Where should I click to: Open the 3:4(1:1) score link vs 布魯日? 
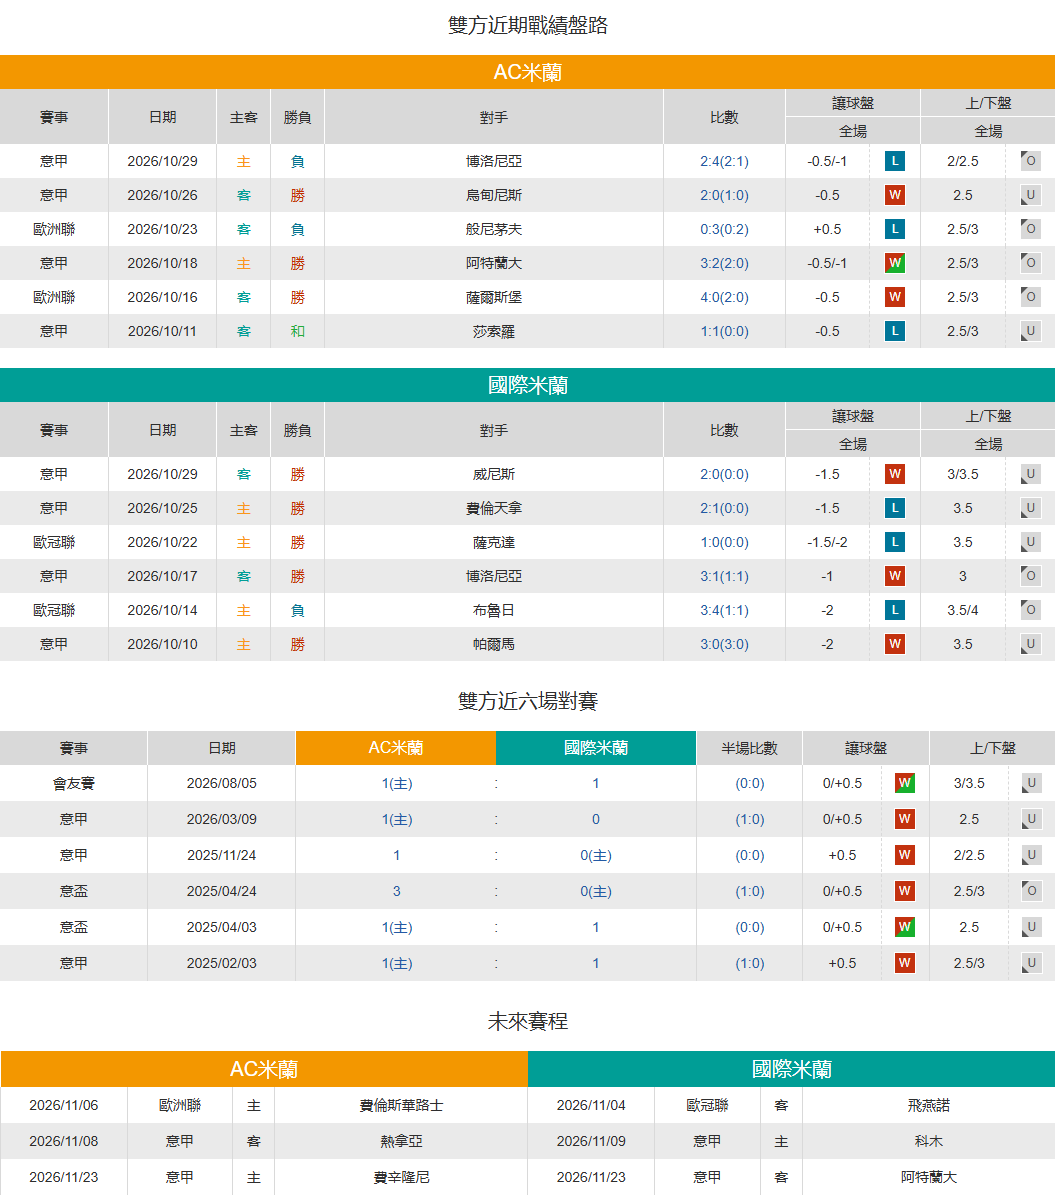point(724,611)
